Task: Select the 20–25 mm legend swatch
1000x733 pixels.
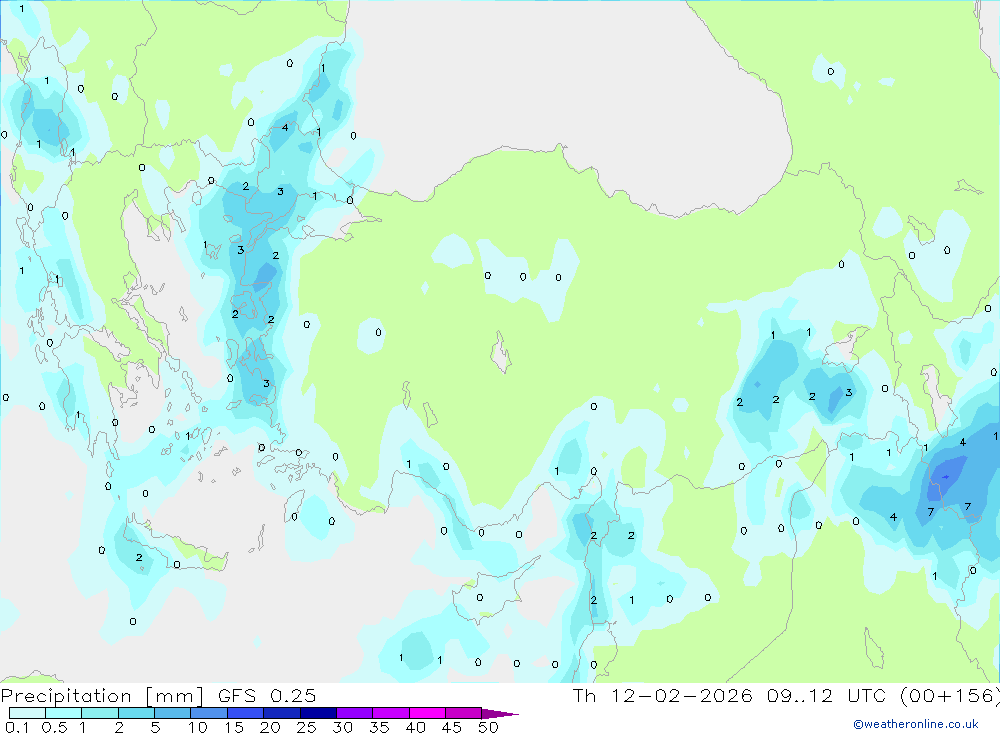Action: pyautogui.click(x=282, y=713)
